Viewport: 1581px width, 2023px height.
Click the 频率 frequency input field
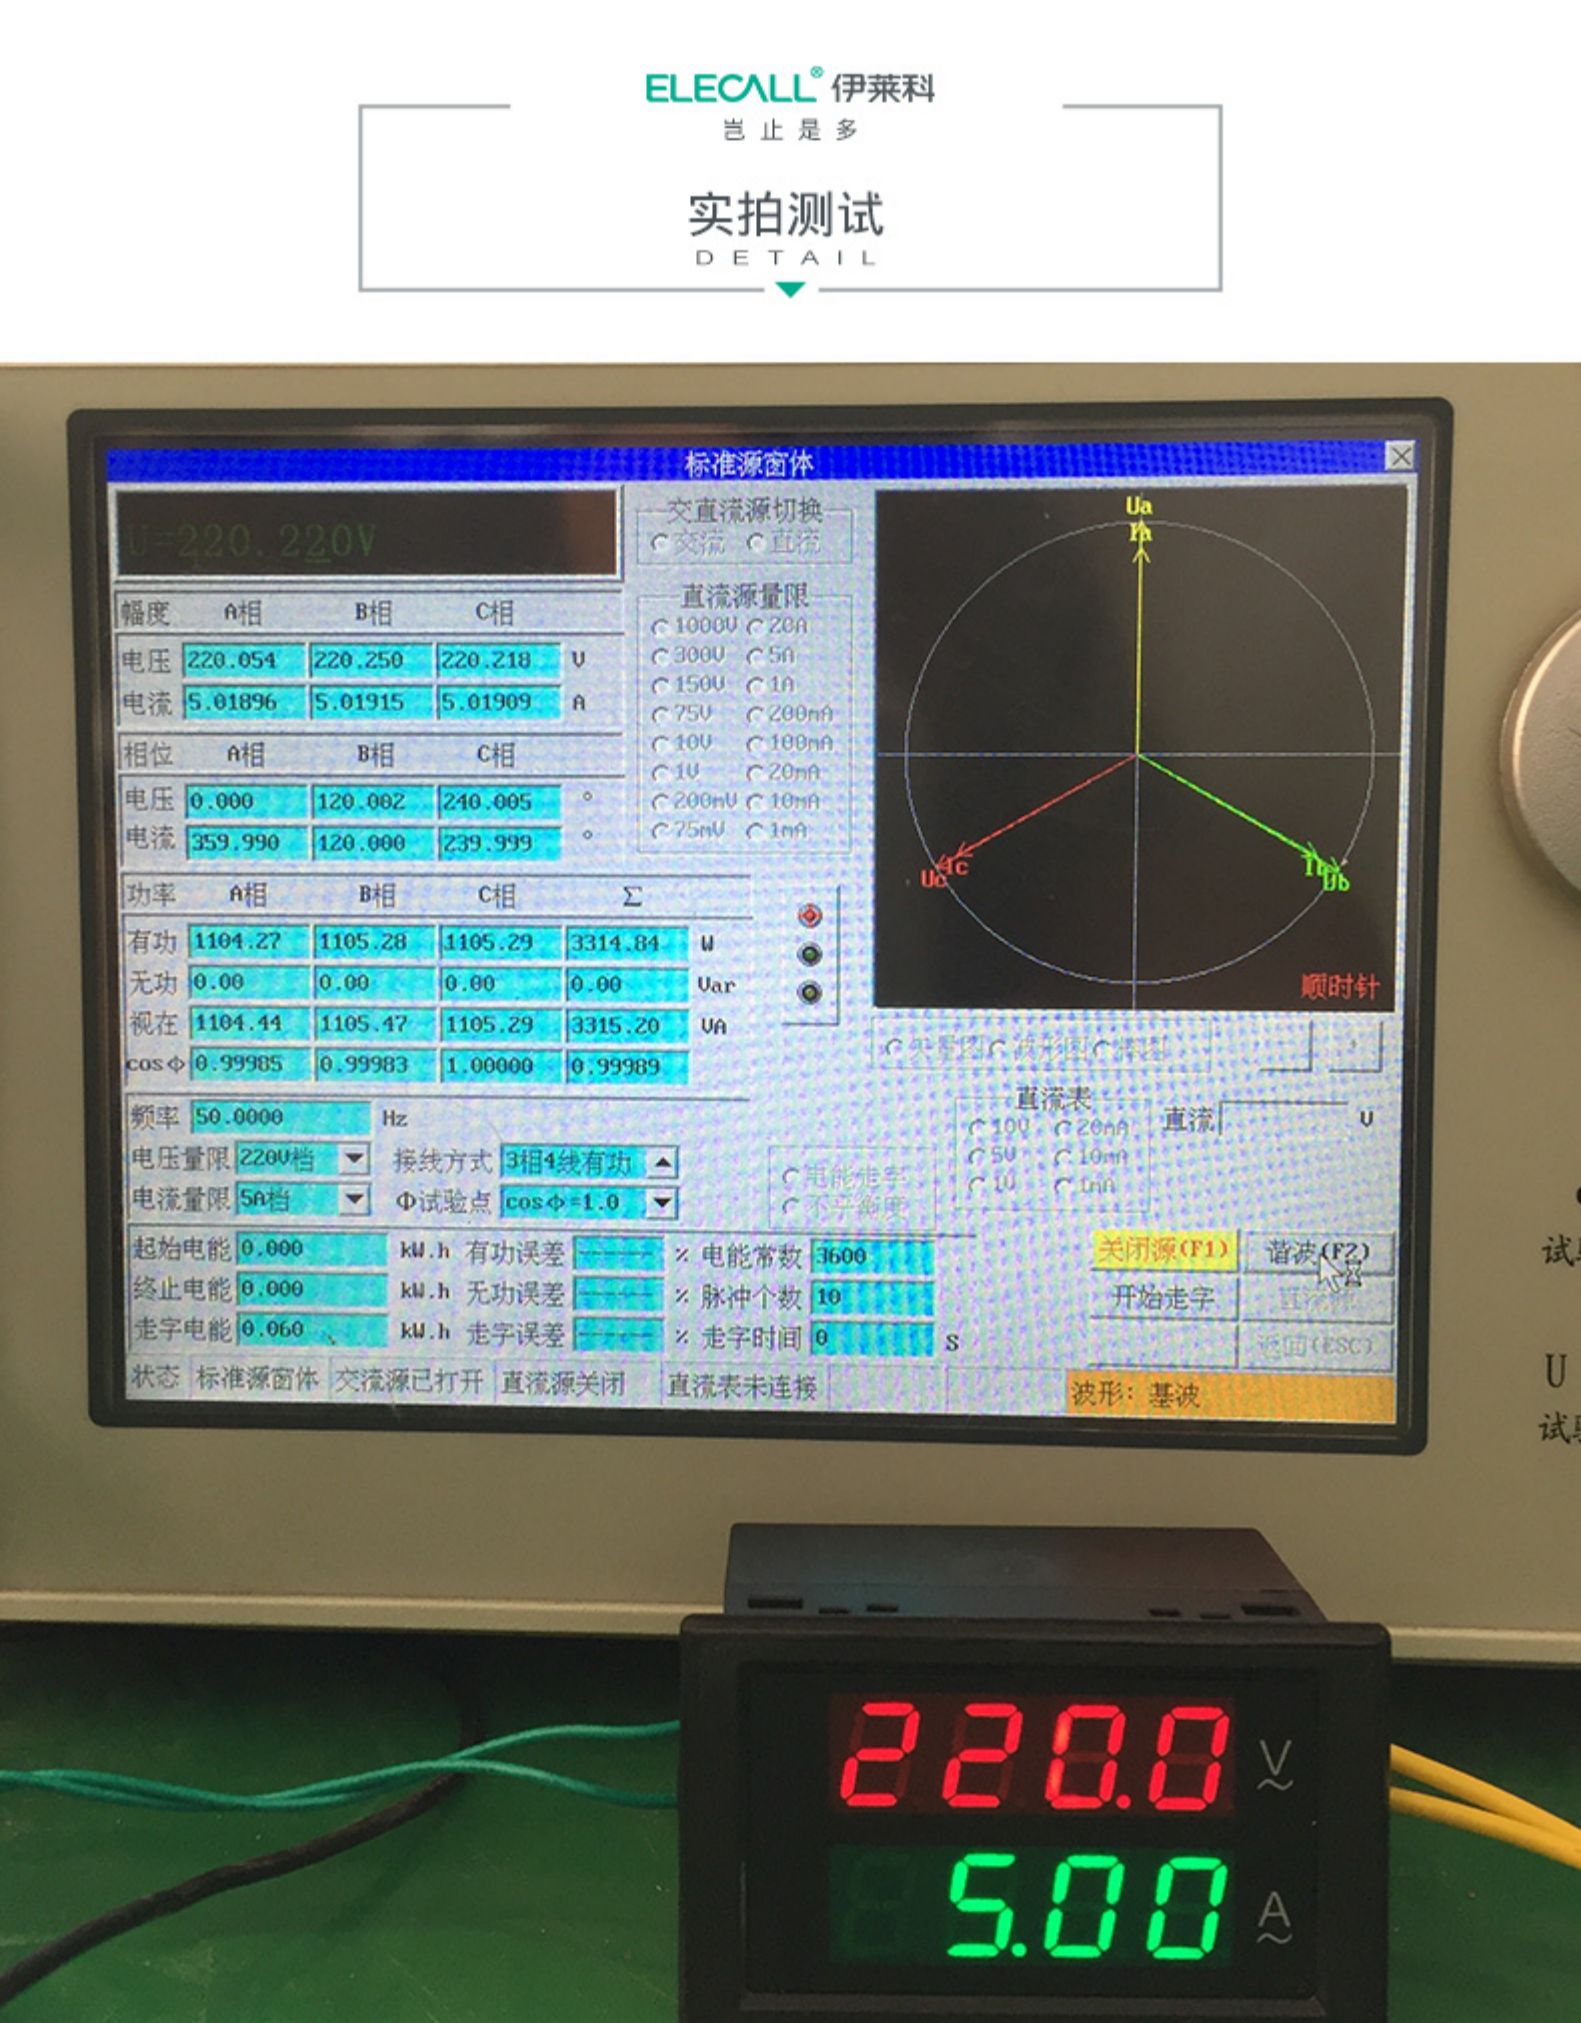click(x=279, y=1117)
